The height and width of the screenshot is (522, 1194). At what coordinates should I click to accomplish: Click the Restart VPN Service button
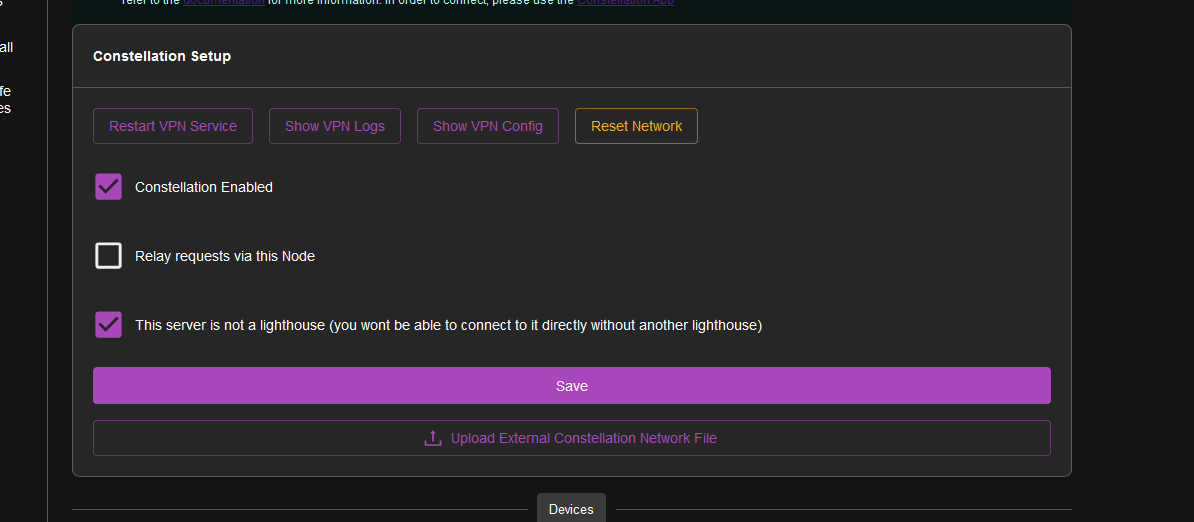(173, 126)
